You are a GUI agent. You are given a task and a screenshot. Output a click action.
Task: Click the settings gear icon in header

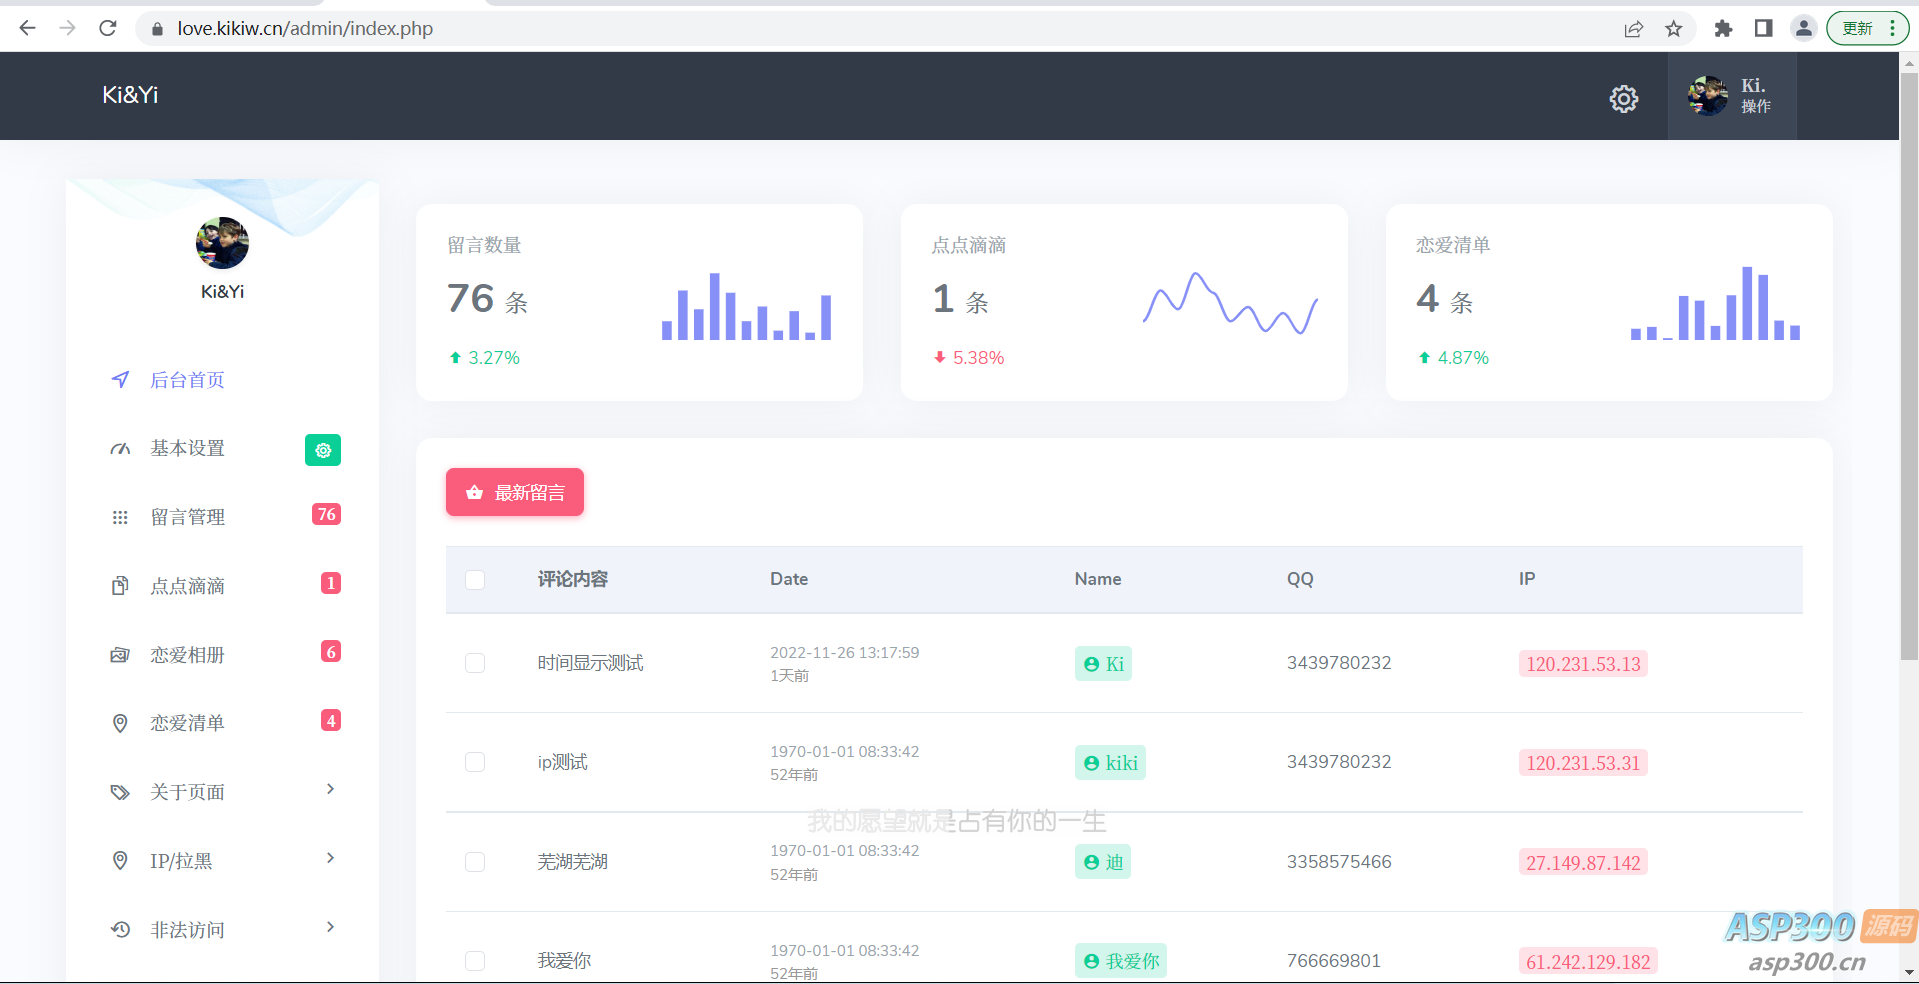(1623, 98)
